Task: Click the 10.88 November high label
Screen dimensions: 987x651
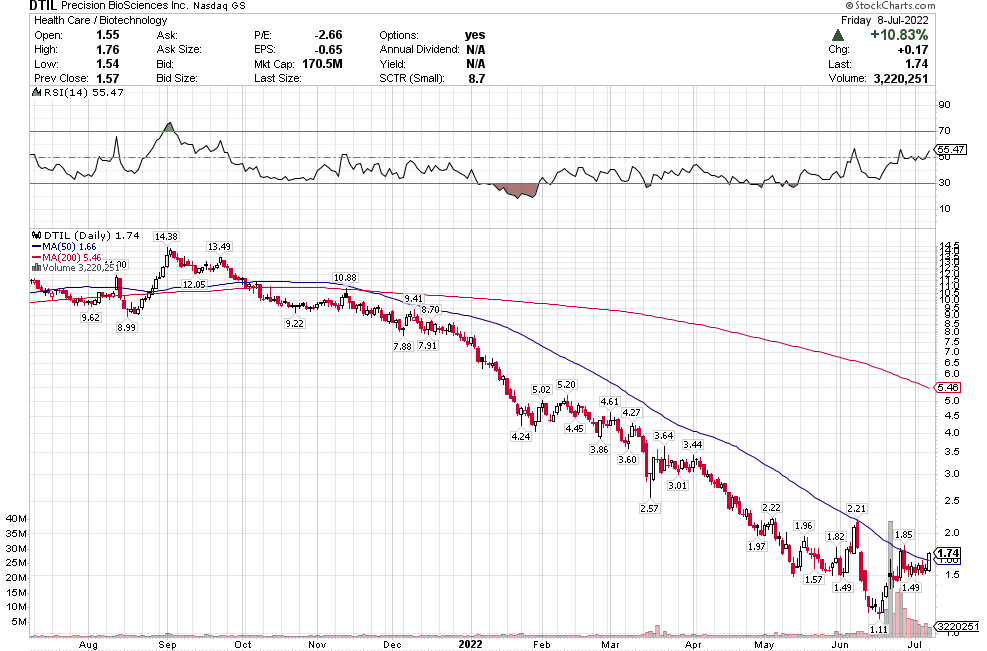Action: pyautogui.click(x=345, y=277)
